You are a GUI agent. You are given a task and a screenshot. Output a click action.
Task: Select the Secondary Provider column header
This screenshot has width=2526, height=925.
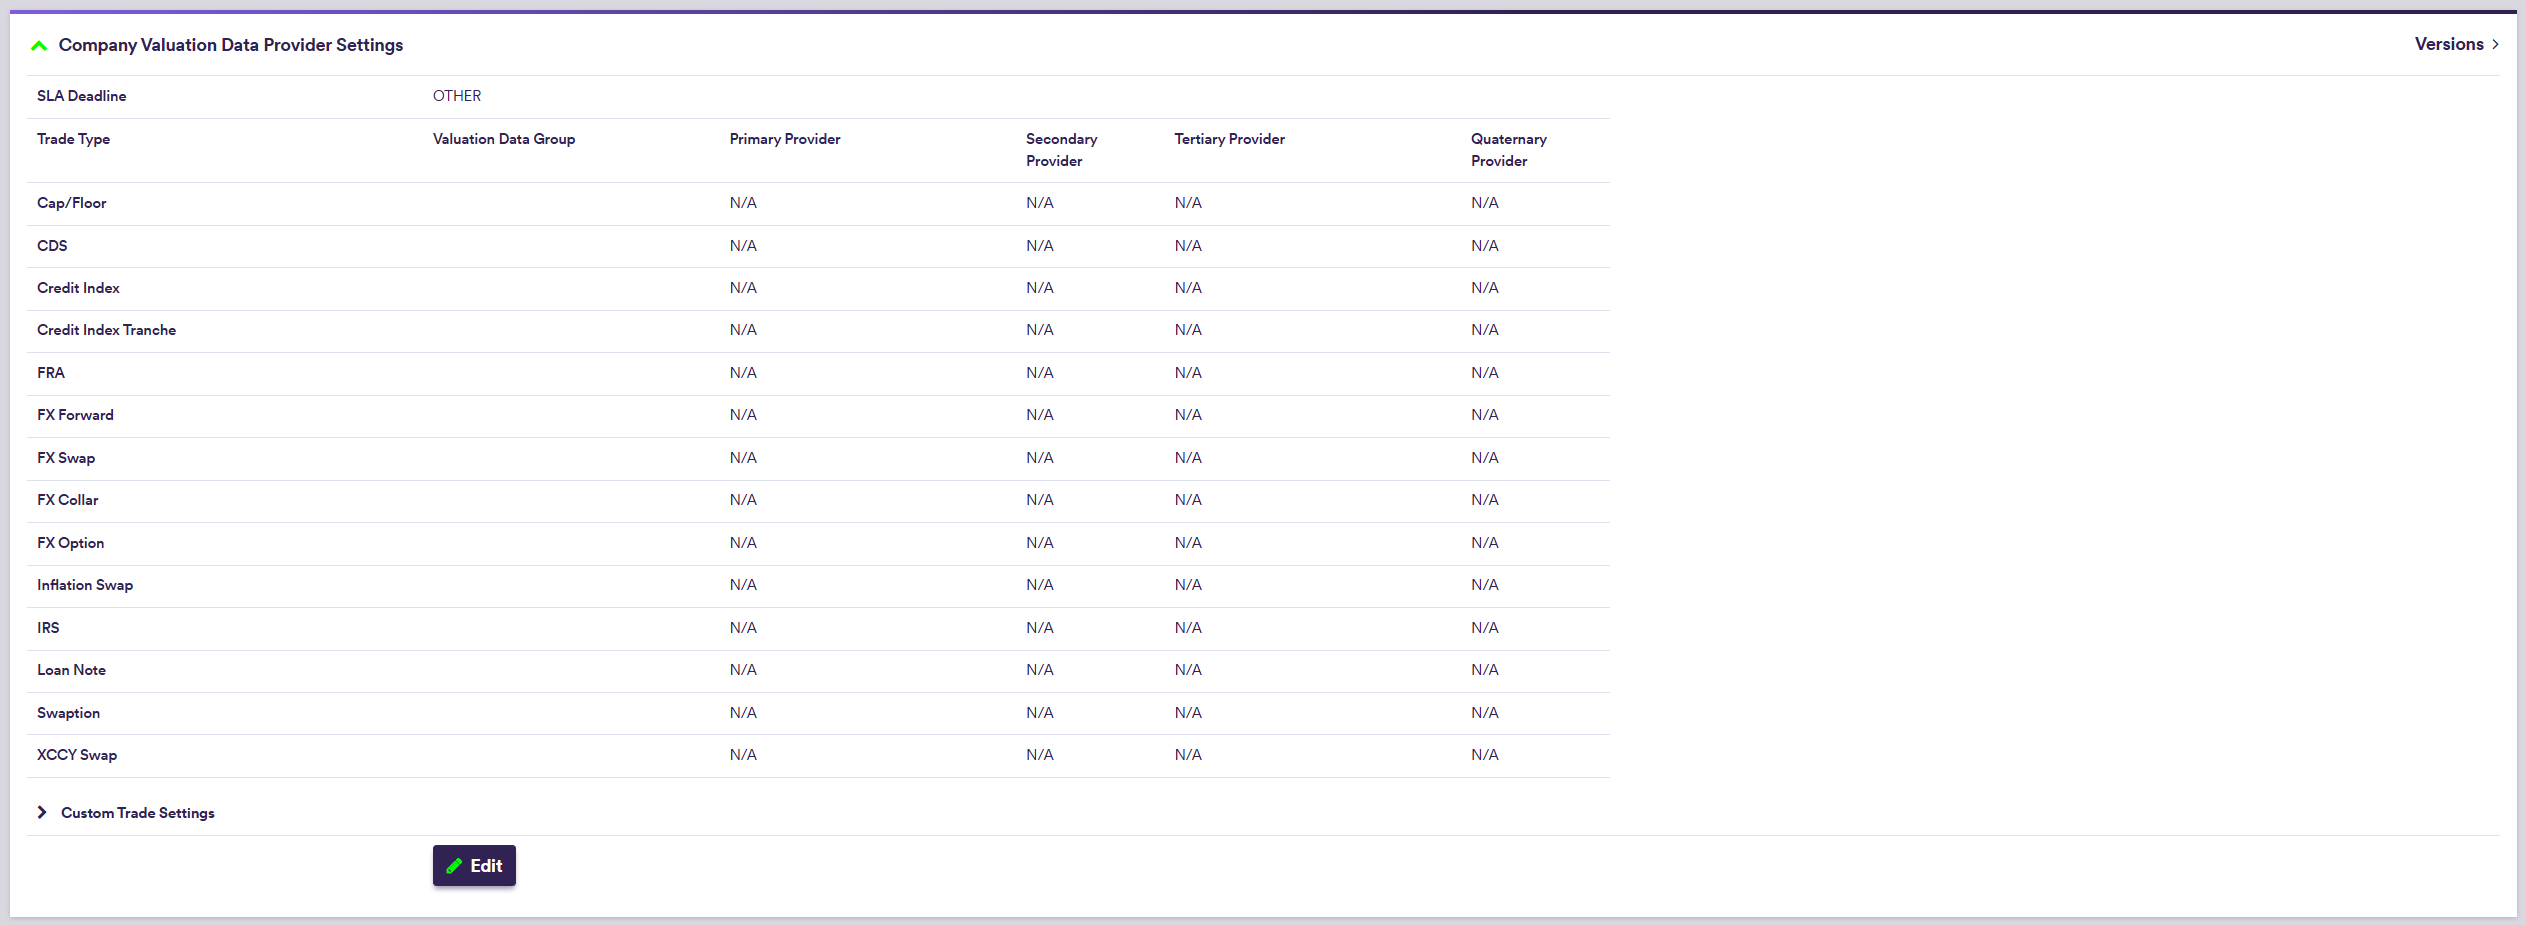(x=1060, y=150)
